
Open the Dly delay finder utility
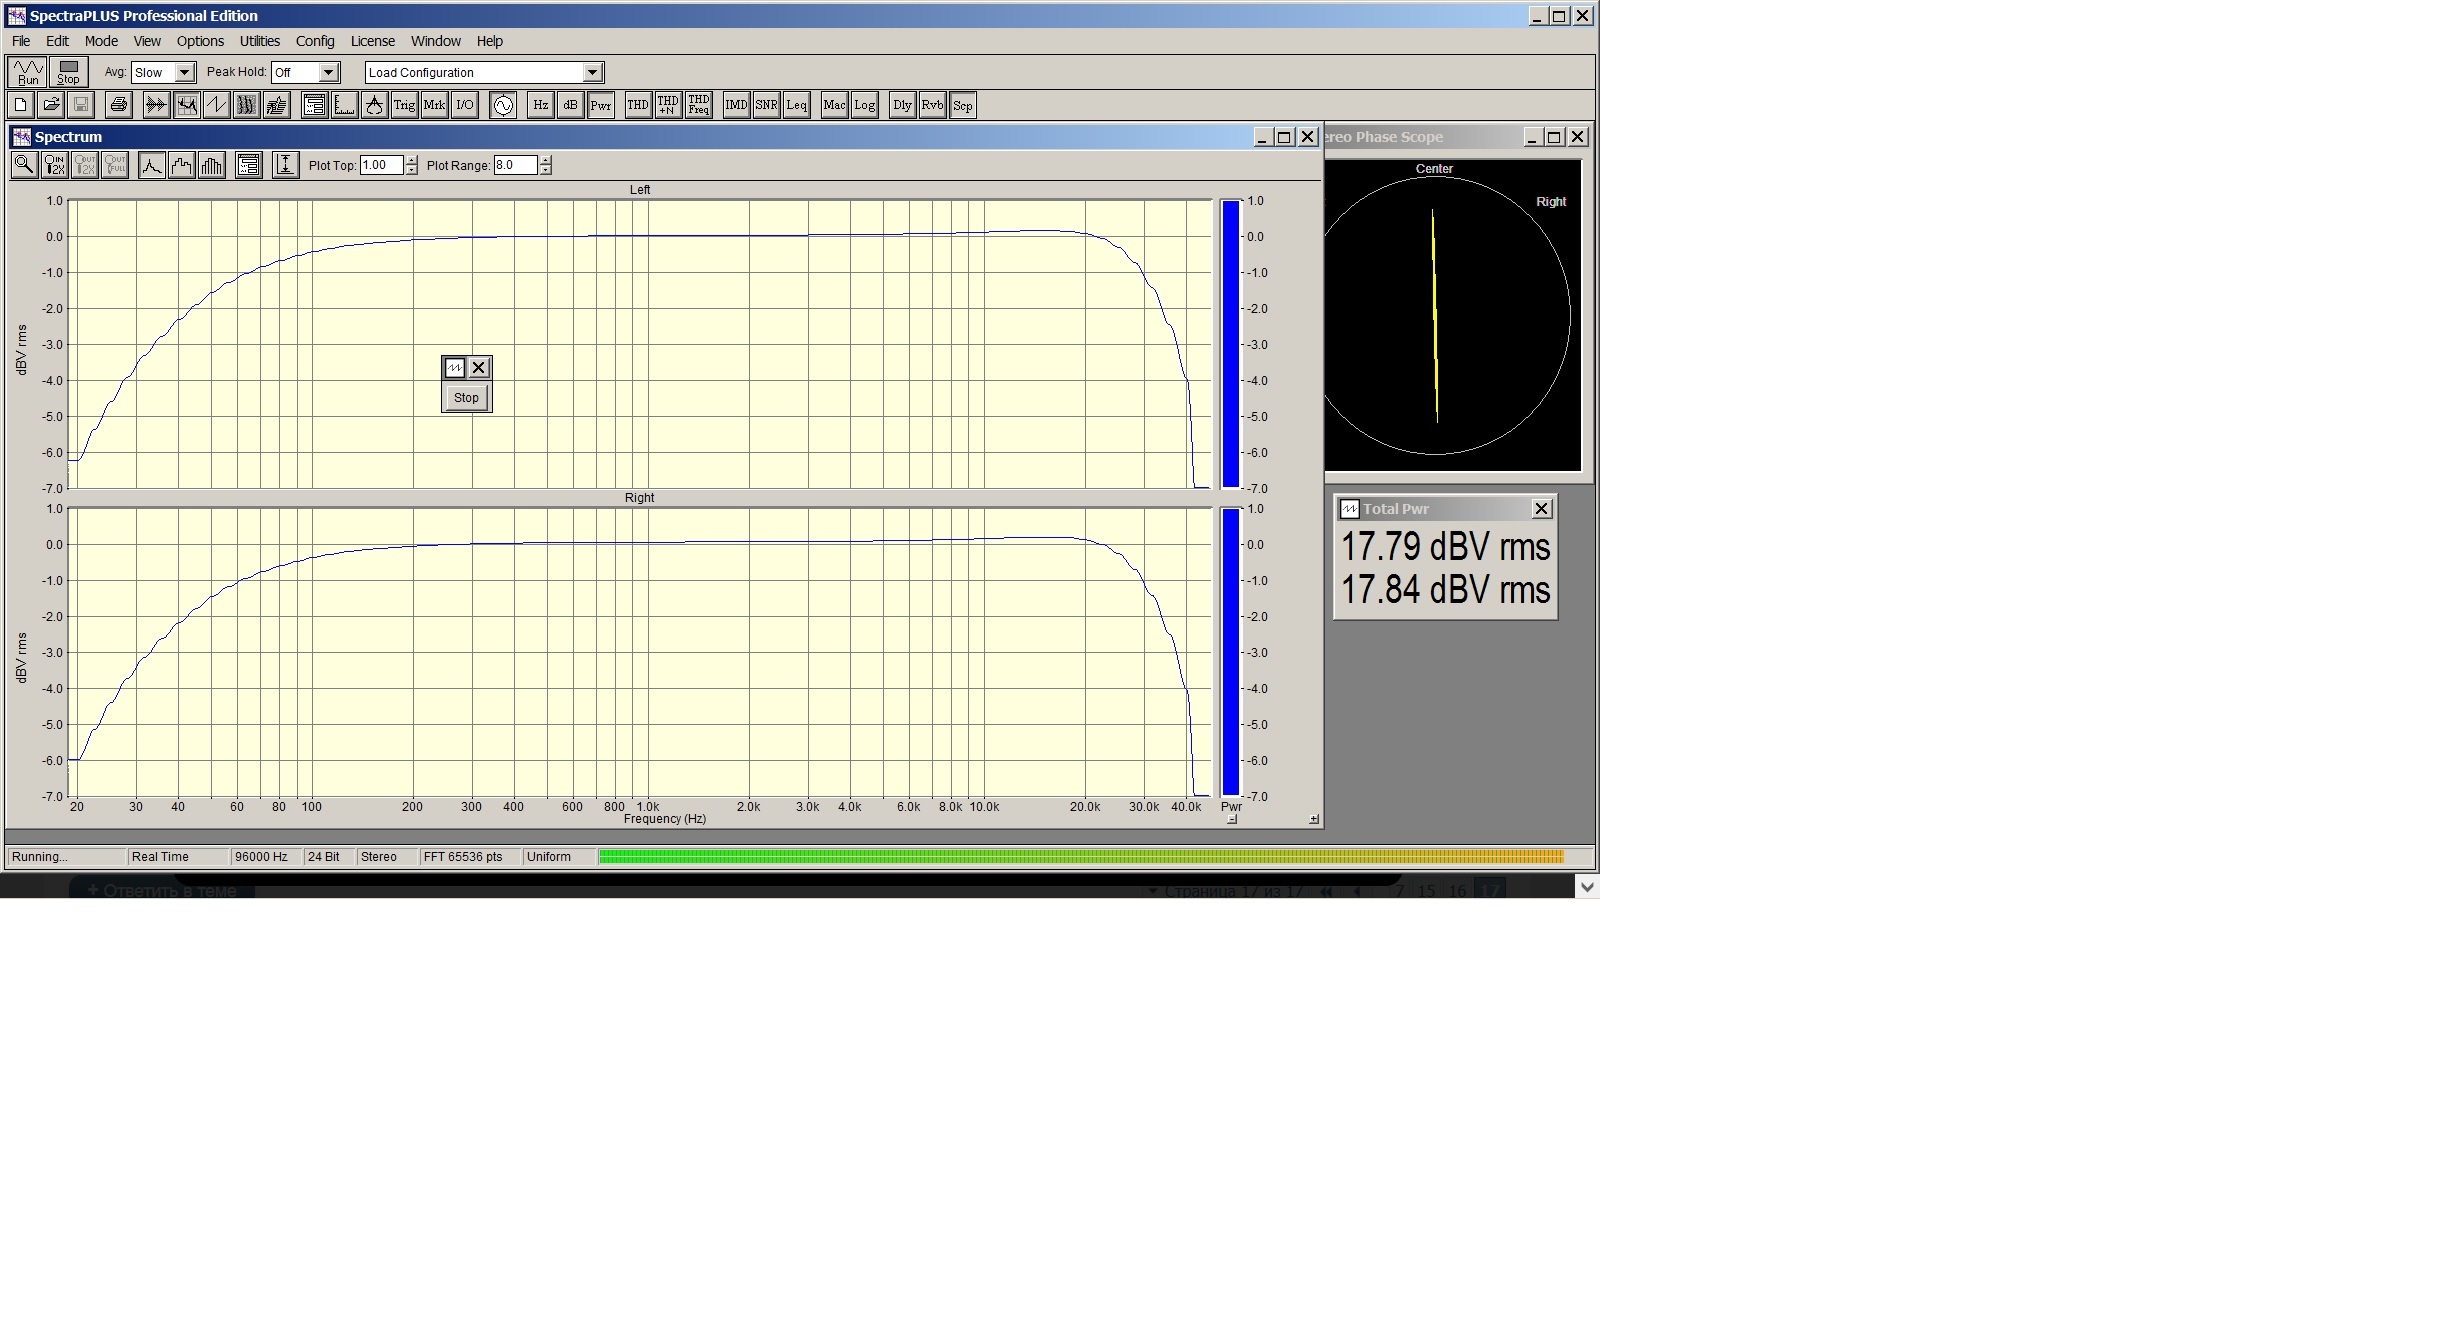click(x=902, y=105)
